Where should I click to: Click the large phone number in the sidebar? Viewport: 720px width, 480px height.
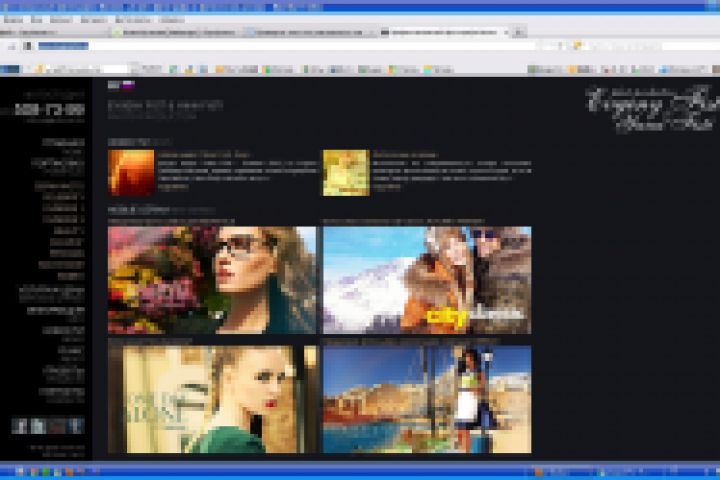pos(50,109)
